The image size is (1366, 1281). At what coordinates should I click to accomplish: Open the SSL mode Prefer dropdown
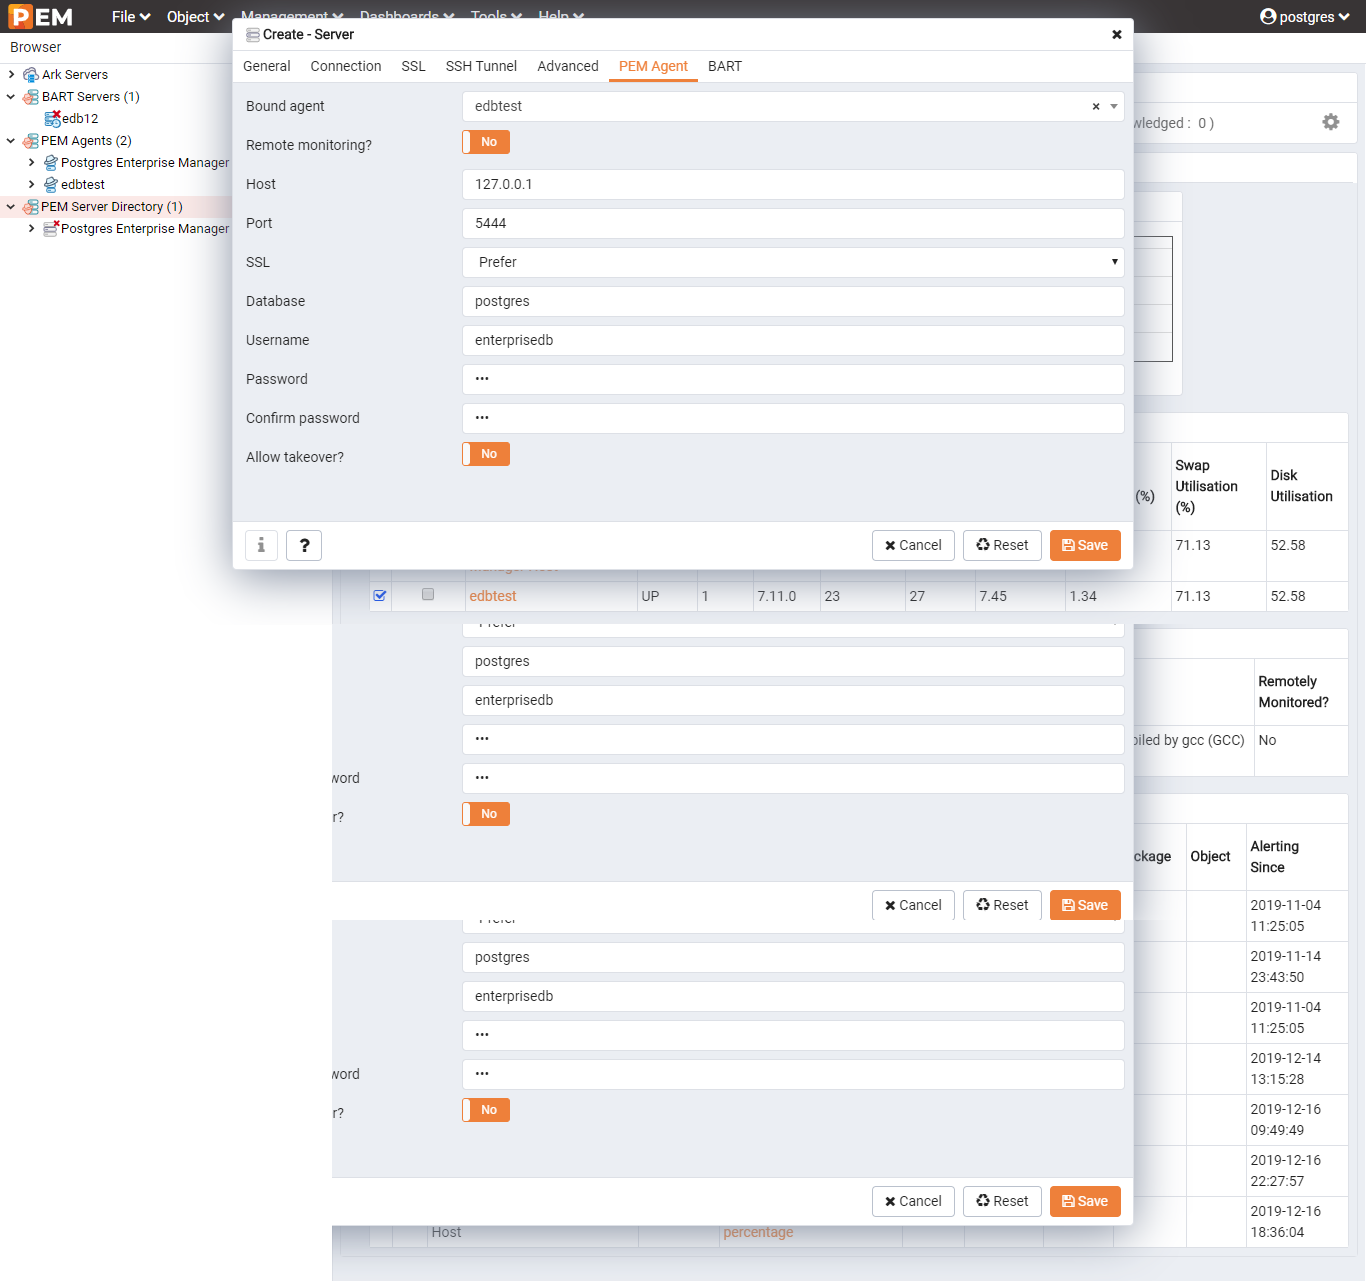tap(793, 262)
